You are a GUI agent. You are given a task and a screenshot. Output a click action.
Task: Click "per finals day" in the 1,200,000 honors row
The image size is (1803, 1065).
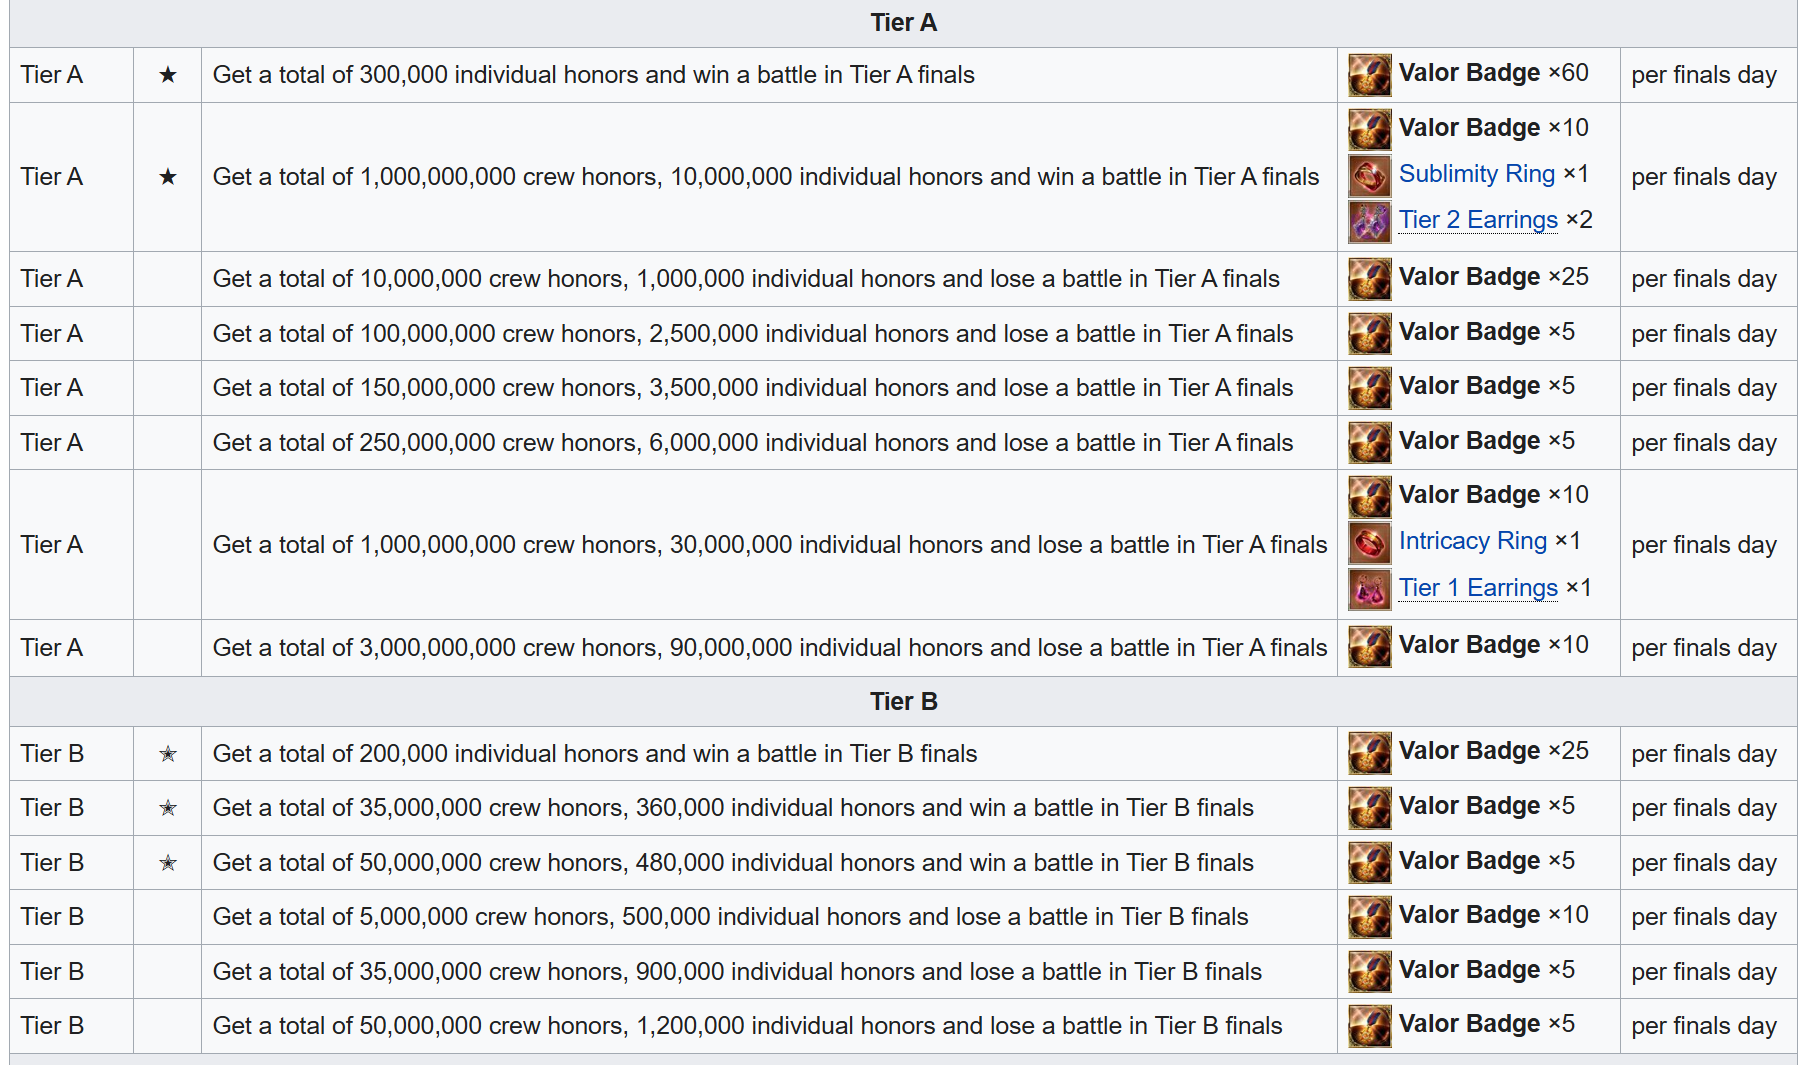[1704, 1026]
